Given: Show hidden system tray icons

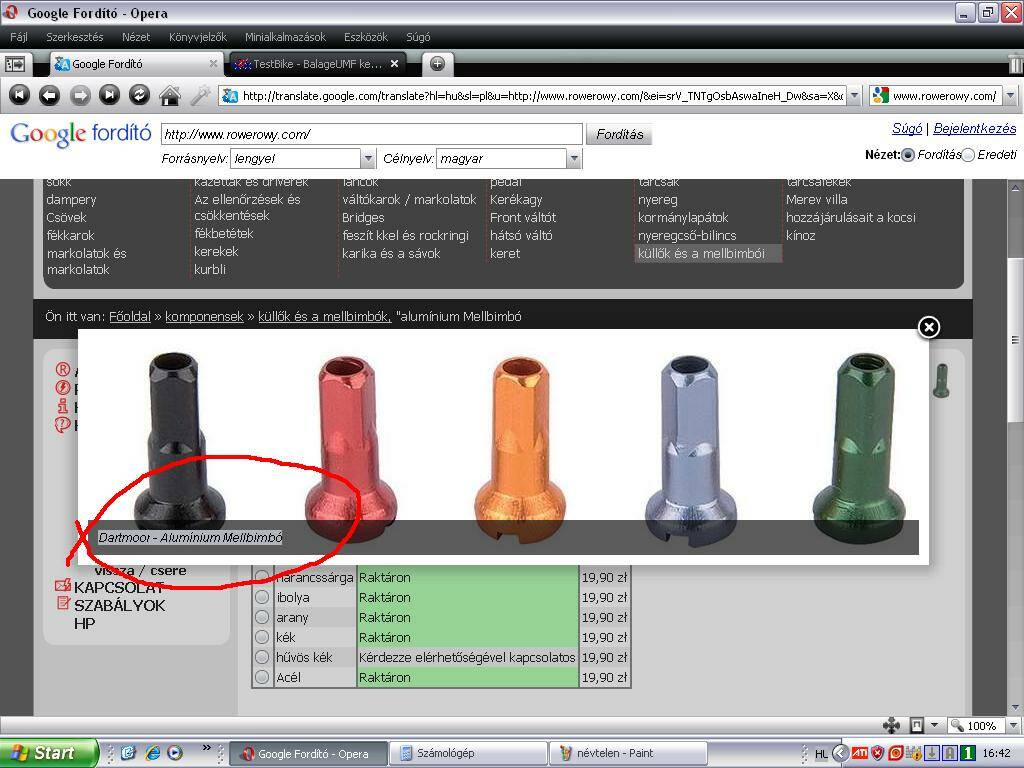Looking at the screenshot, I should (x=840, y=753).
